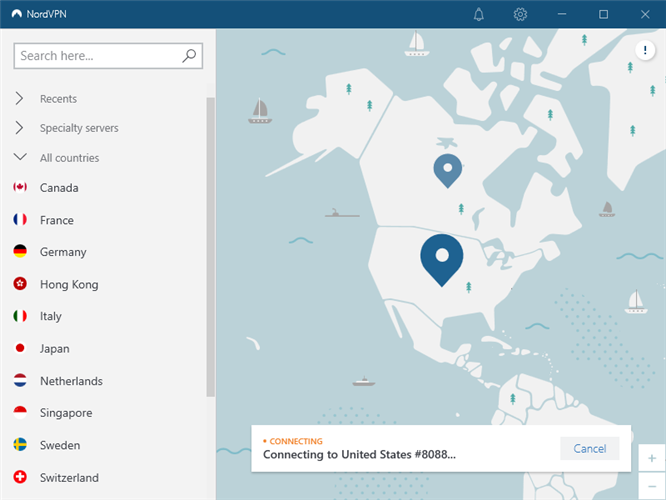
Task: Click the Canada flag icon
Action: tap(20, 188)
